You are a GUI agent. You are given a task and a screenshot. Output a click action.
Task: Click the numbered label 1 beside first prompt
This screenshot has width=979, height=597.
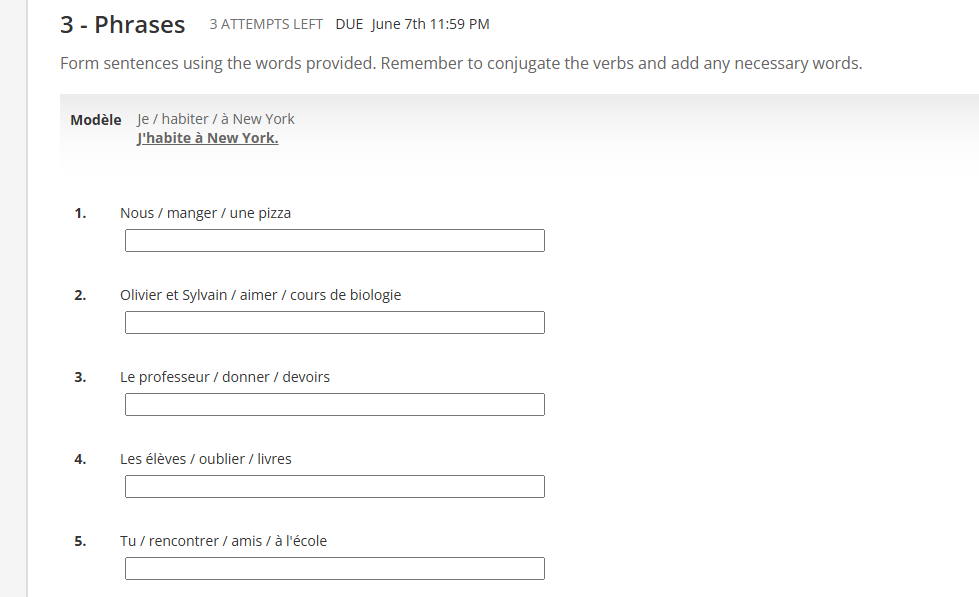80,212
